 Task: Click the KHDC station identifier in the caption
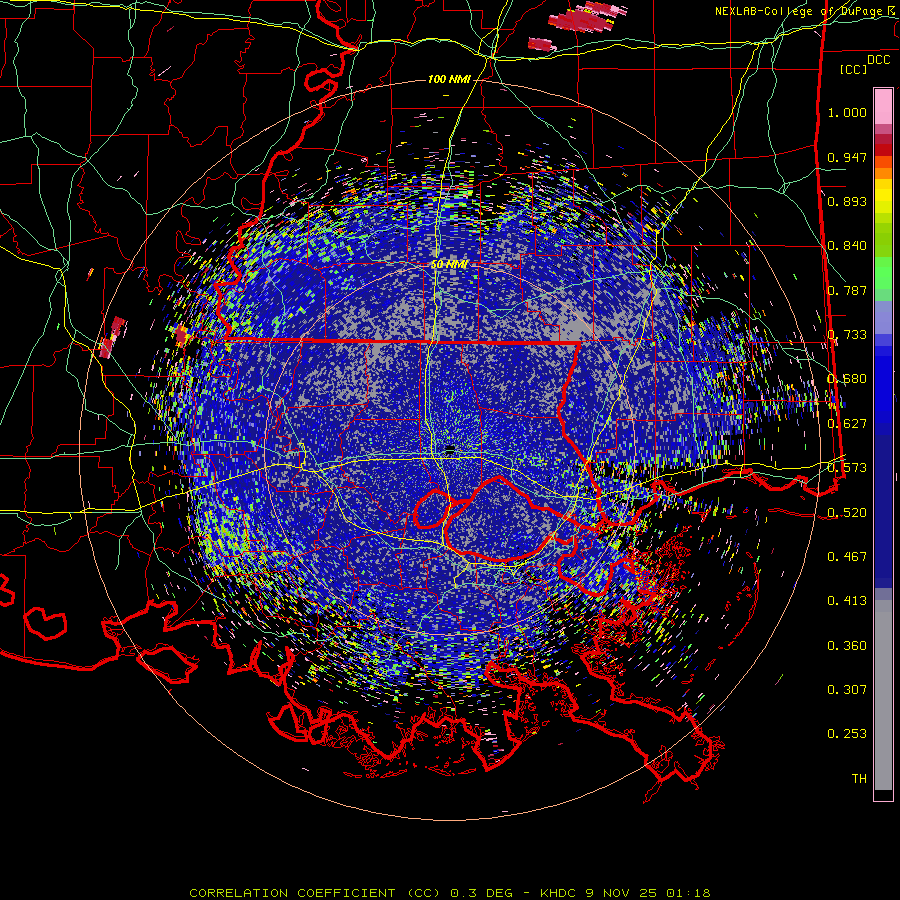(558, 893)
